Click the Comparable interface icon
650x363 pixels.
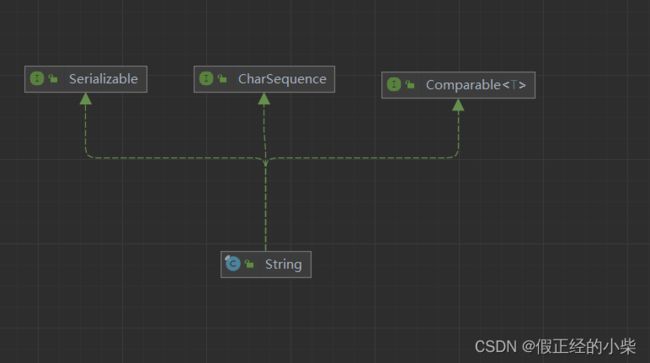point(394,85)
